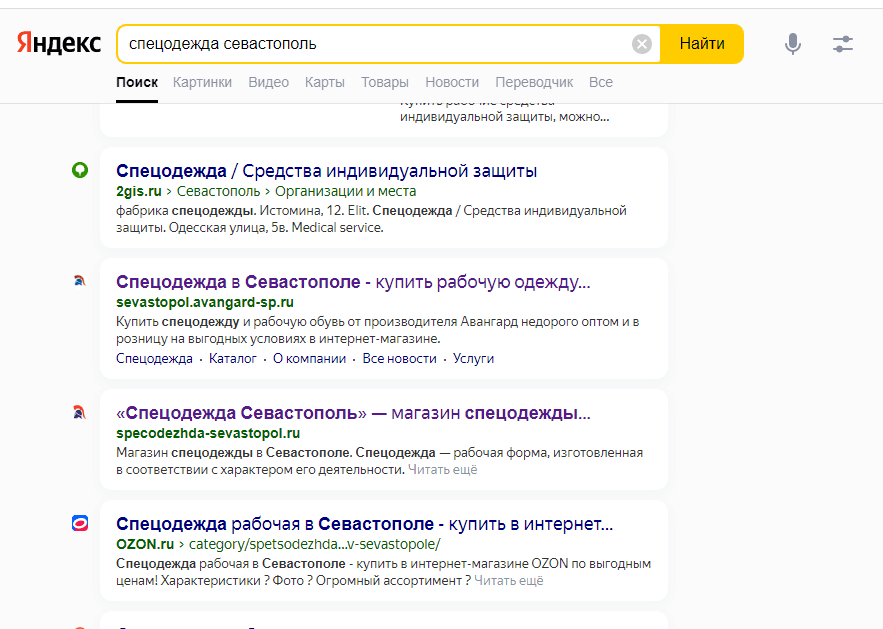Click the 2gis.ru green favicon

pos(80,171)
